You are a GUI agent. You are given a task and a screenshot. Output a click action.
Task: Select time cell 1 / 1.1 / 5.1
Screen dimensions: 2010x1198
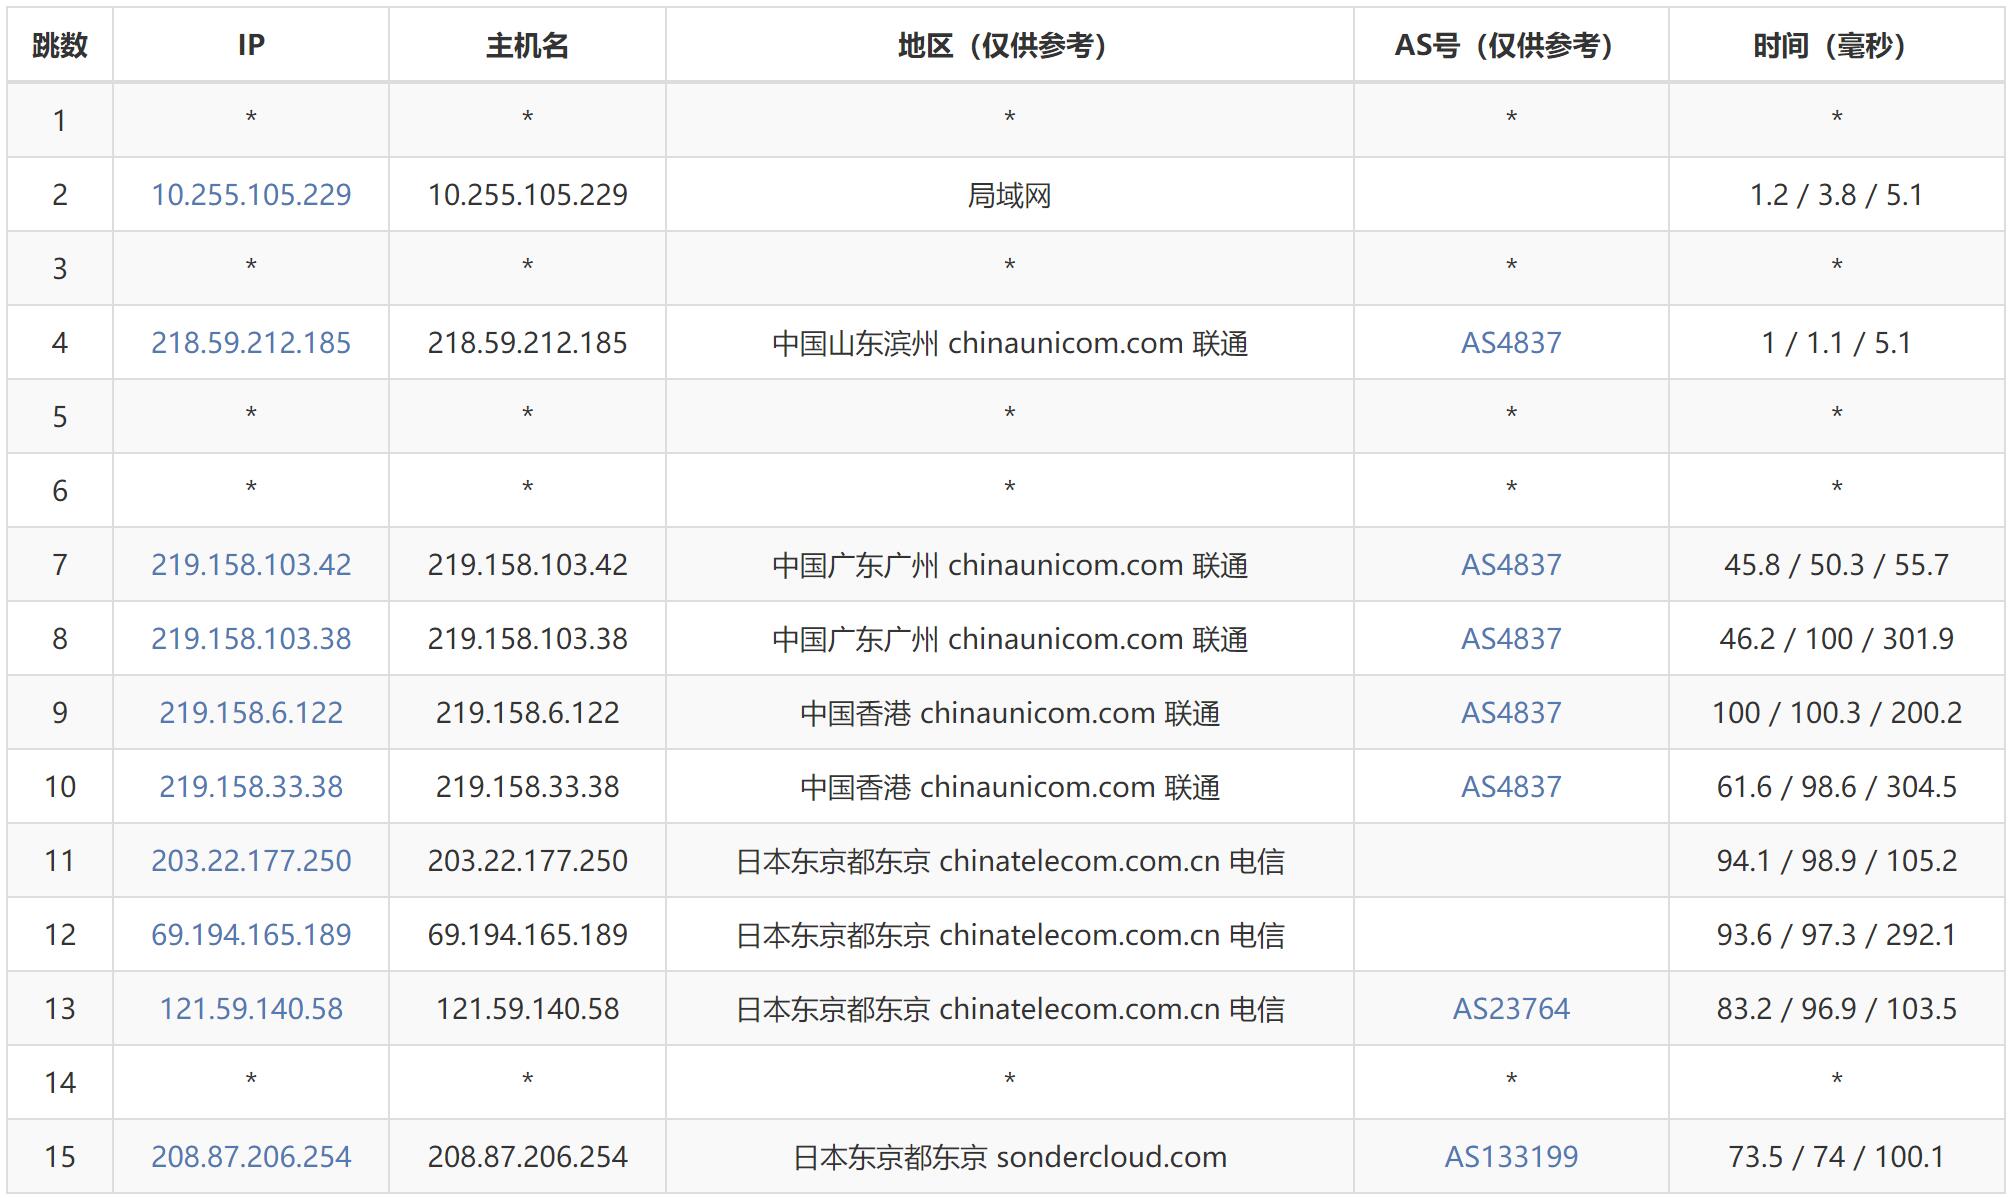point(1837,342)
